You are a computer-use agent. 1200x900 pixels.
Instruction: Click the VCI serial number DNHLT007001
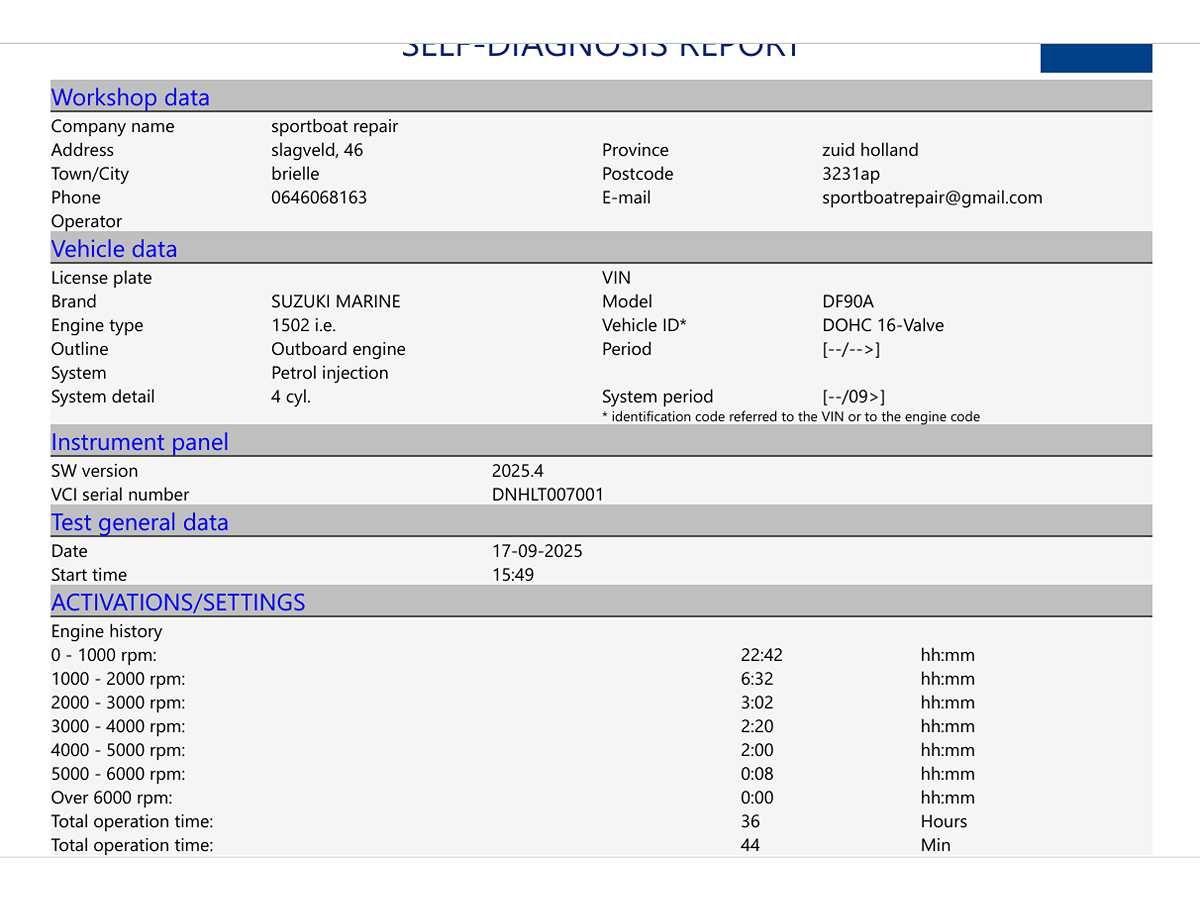pos(547,494)
